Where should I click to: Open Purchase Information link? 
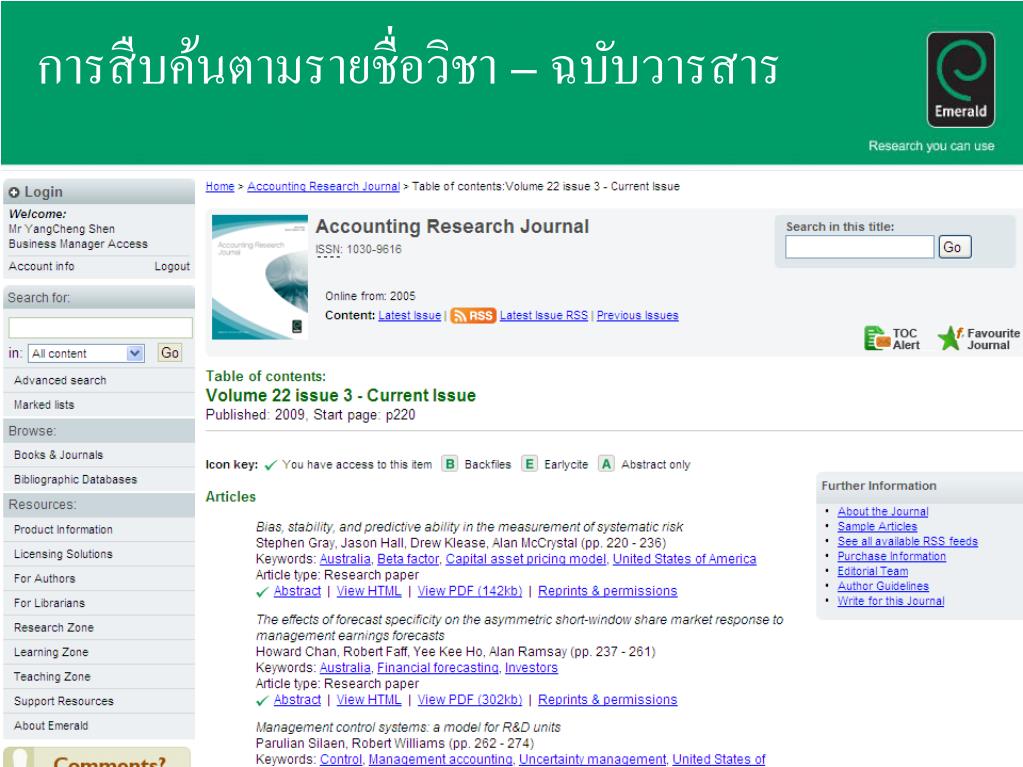pos(892,556)
